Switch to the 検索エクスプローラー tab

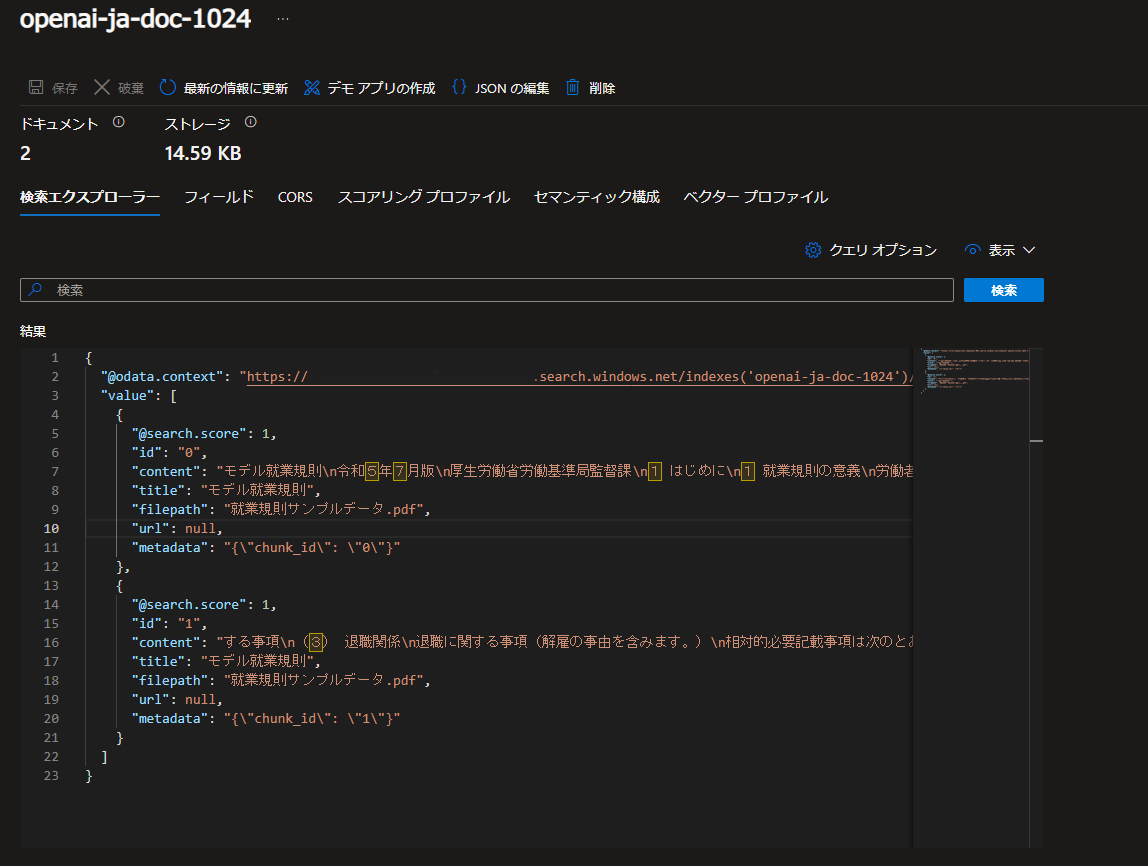[90, 197]
